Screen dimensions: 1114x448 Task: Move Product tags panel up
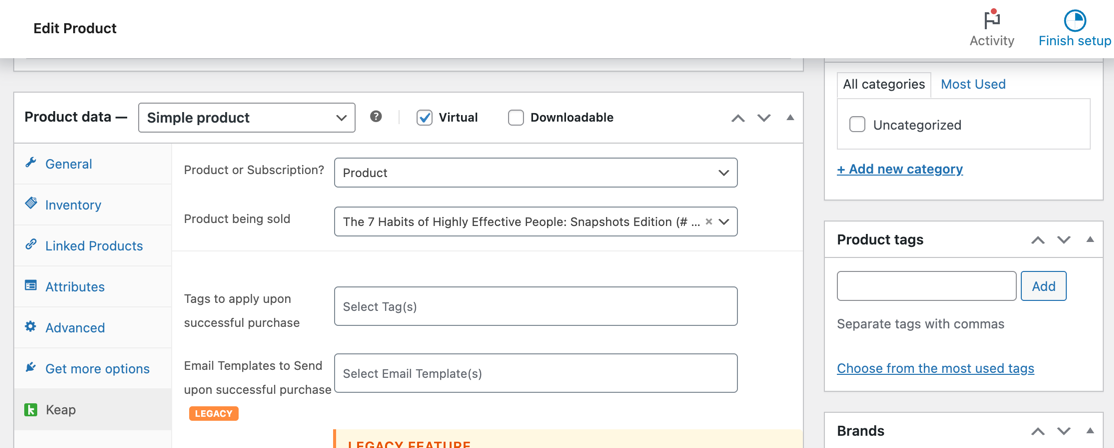(1038, 240)
